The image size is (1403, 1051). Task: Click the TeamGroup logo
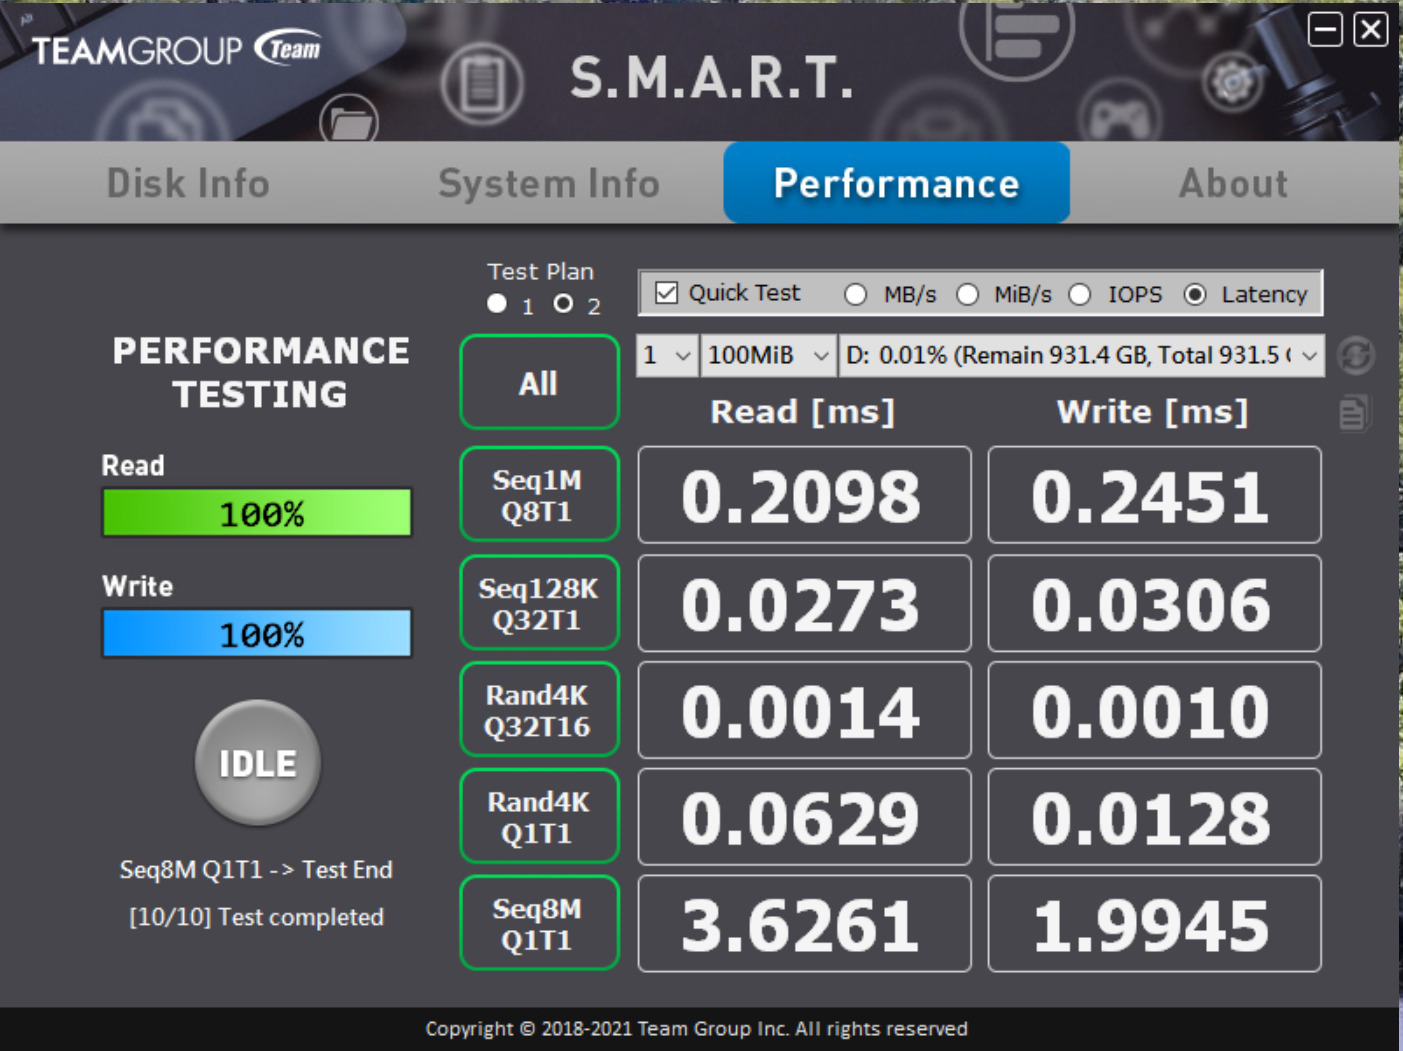(x=176, y=49)
